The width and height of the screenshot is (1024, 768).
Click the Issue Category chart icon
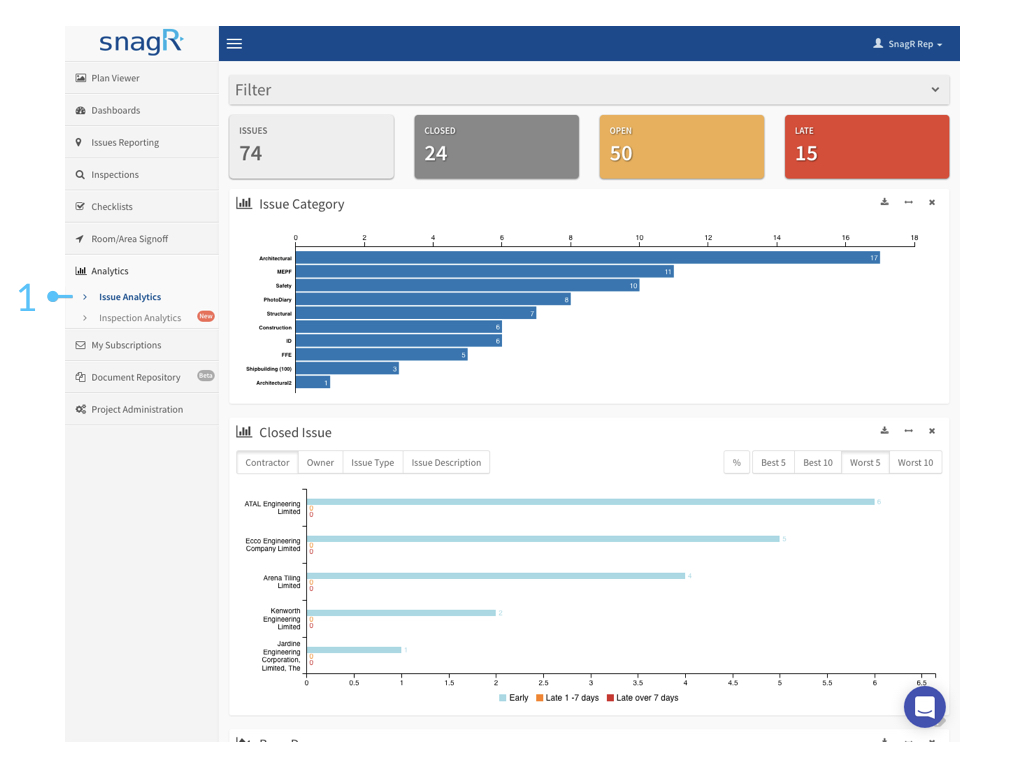click(x=244, y=203)
